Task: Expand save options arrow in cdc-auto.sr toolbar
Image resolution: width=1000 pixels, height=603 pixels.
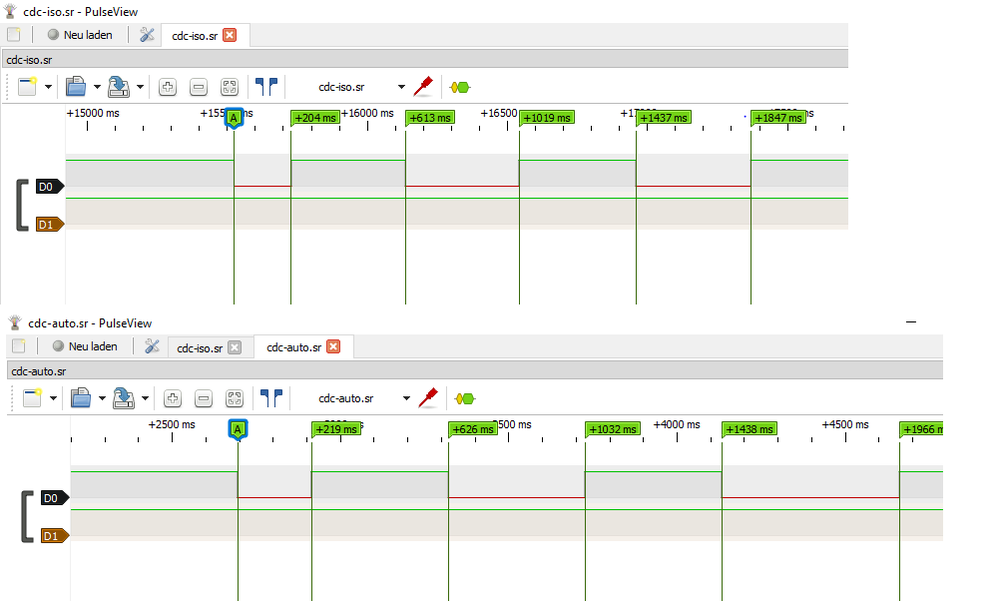Action: click(x=145, y=398)
